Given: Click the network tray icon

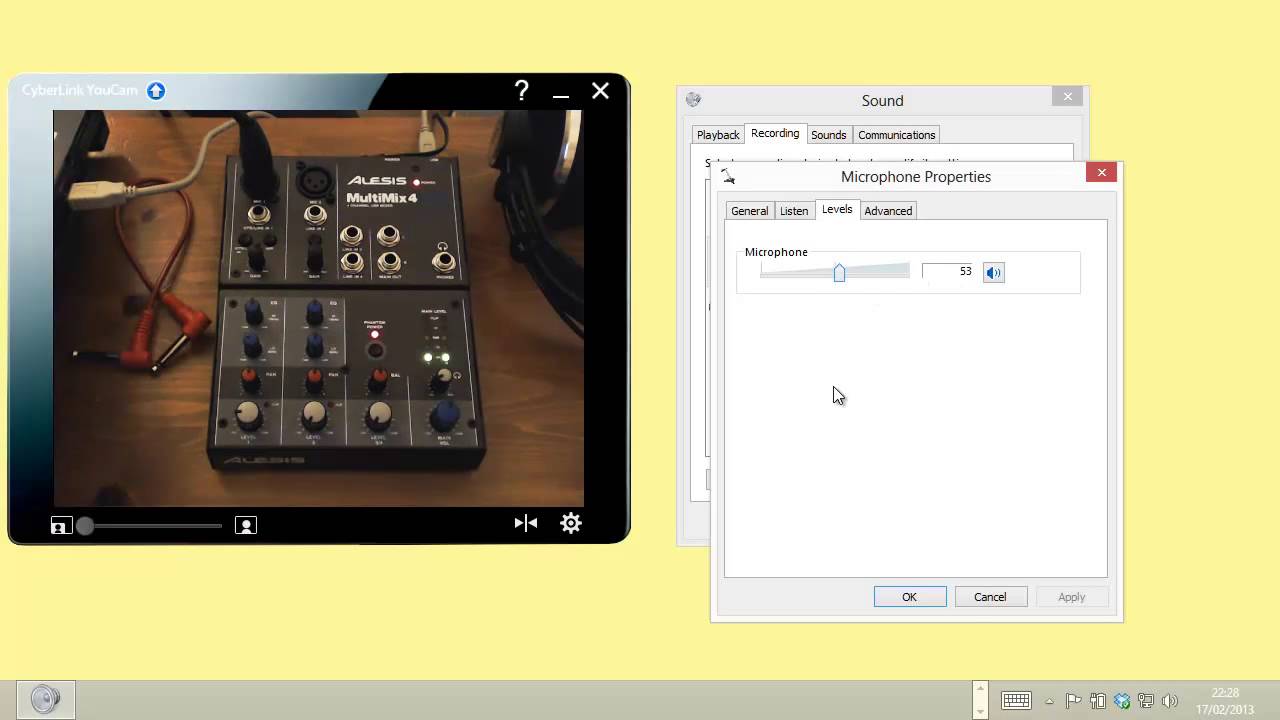Looking at the screenshot, I should [x=1146, y=701].
